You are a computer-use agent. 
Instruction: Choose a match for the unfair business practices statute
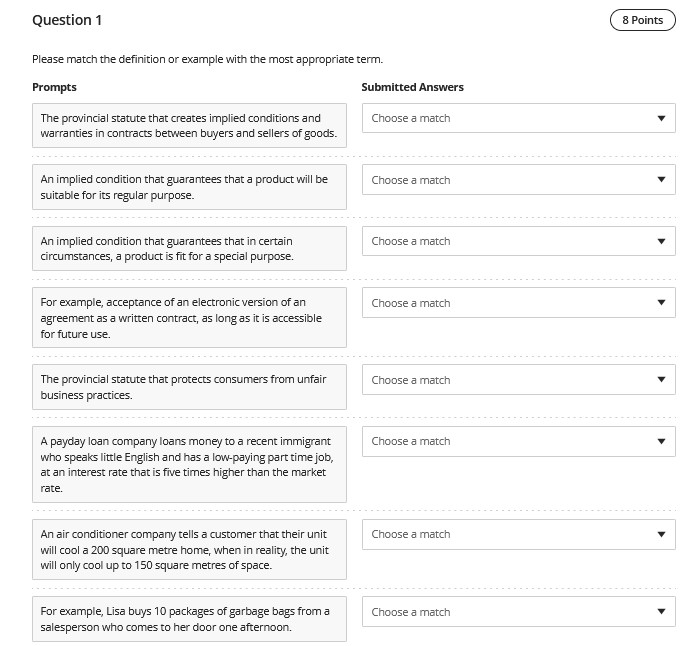pos(518,380)
